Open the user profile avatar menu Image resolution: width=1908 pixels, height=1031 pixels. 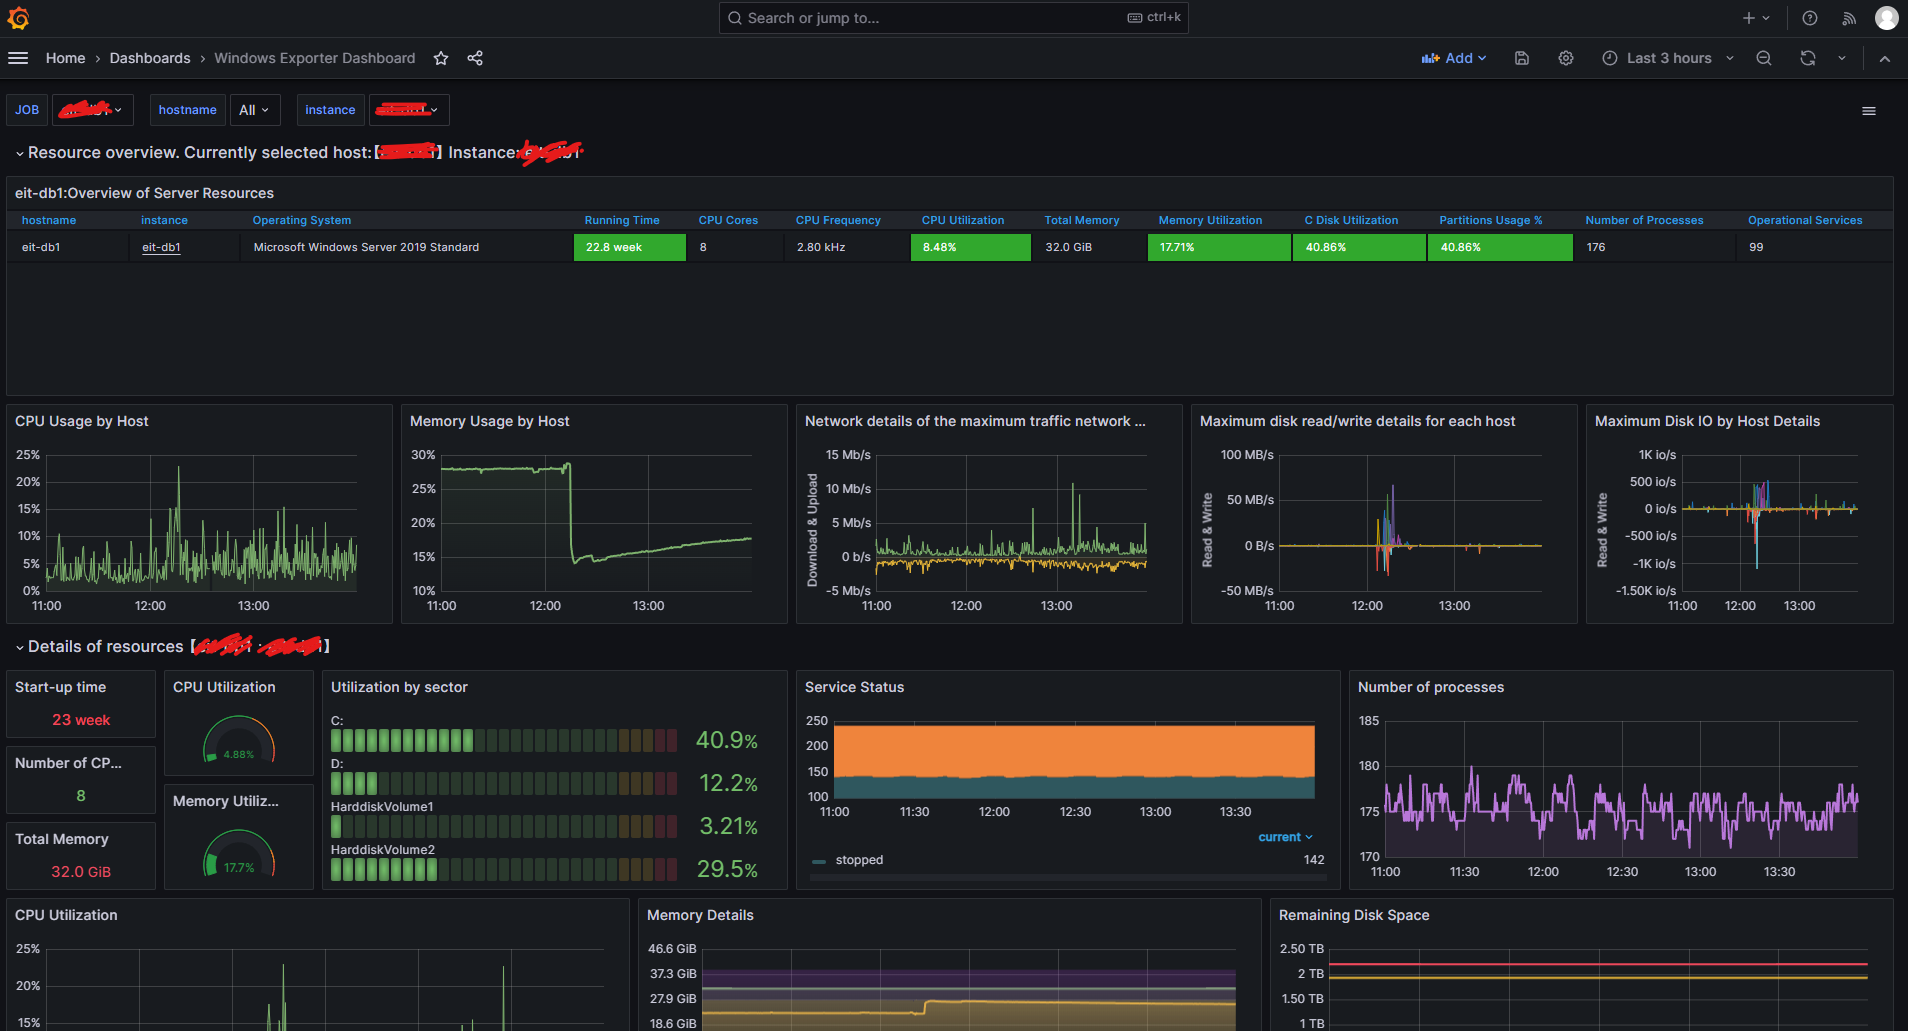coord(1887,17)
